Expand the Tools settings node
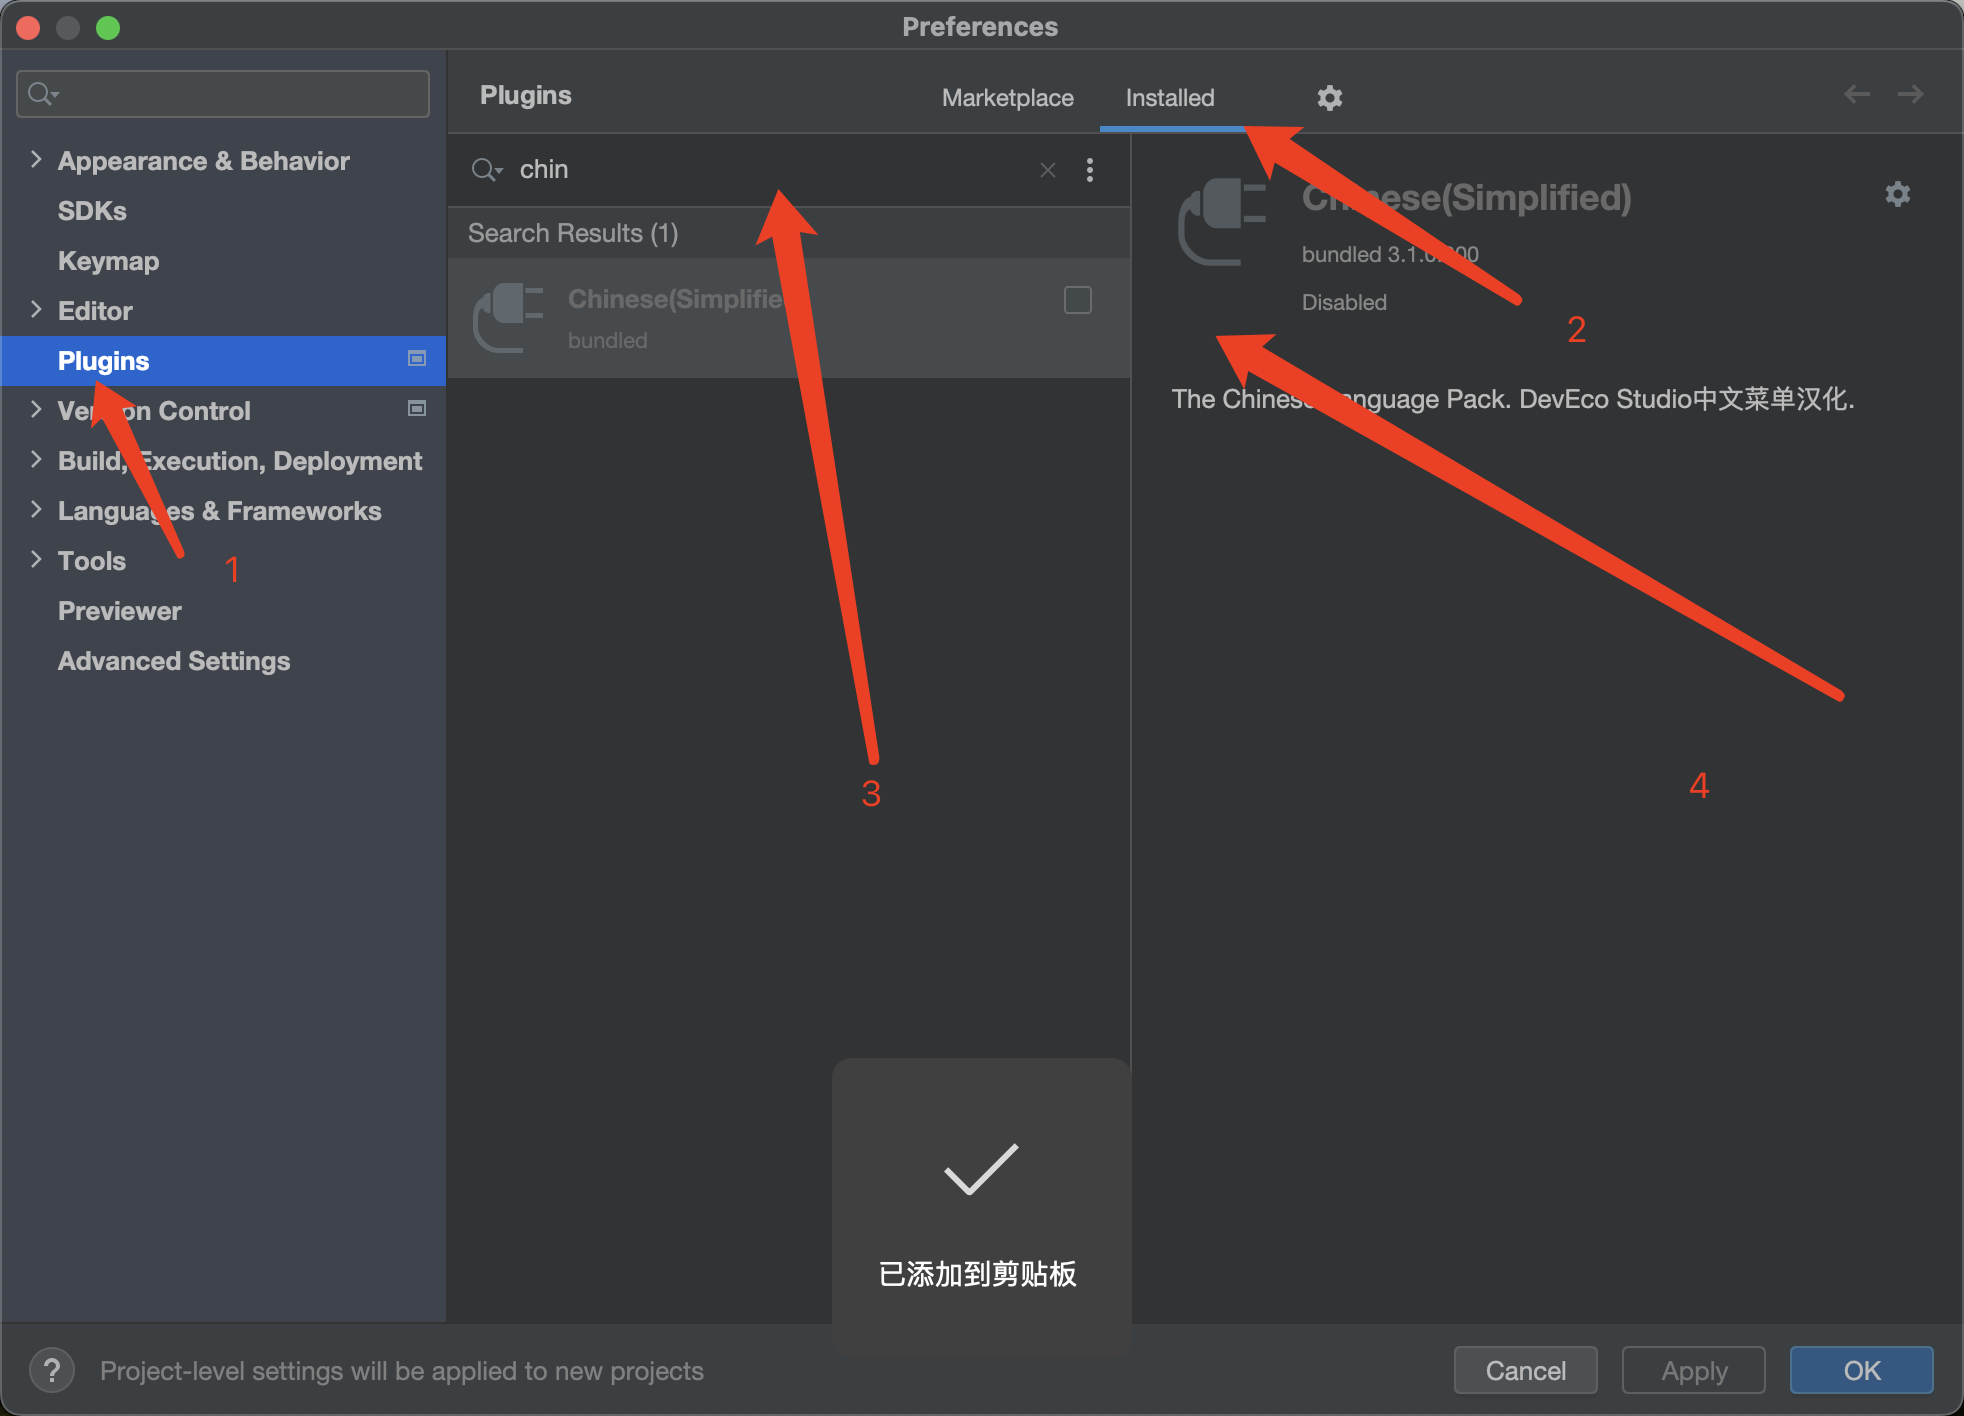The height and width of the screenshot is (1416, 1964). coord(36,560)
